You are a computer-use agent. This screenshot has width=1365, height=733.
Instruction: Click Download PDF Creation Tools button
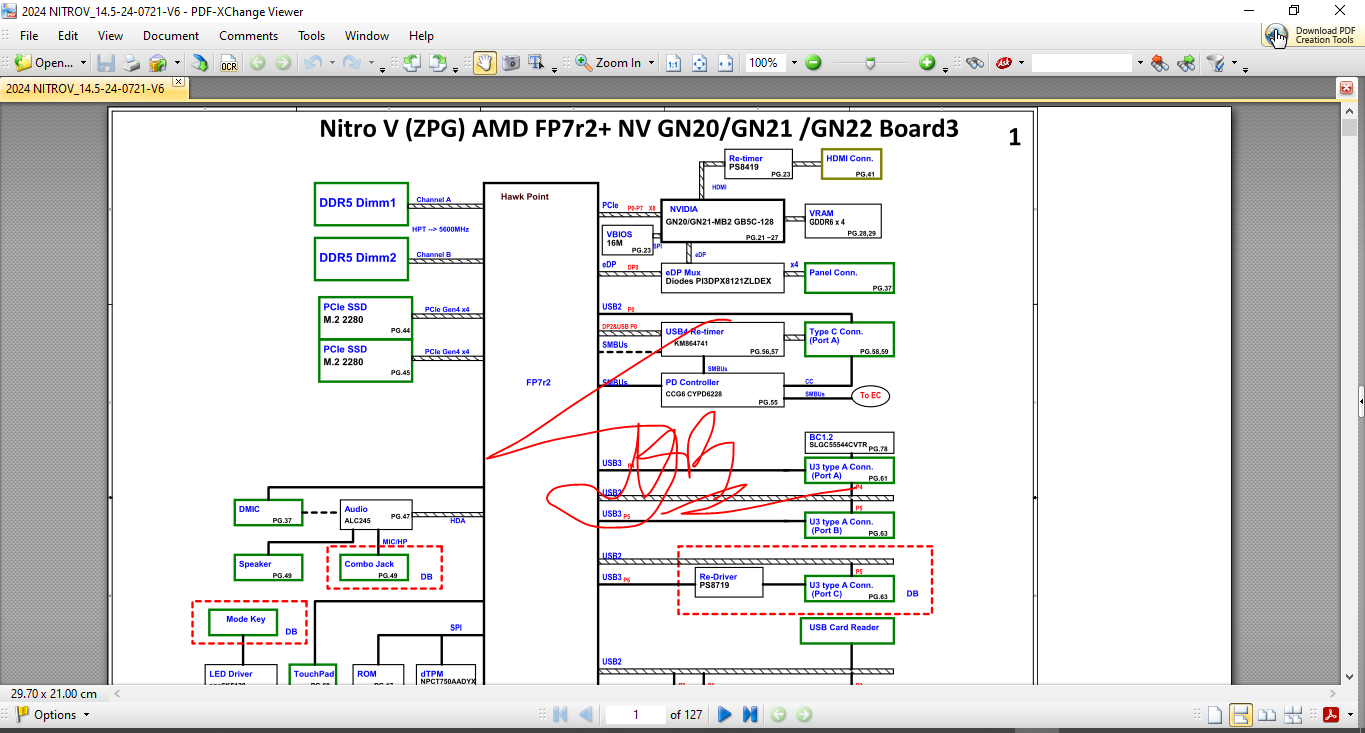1310,35
